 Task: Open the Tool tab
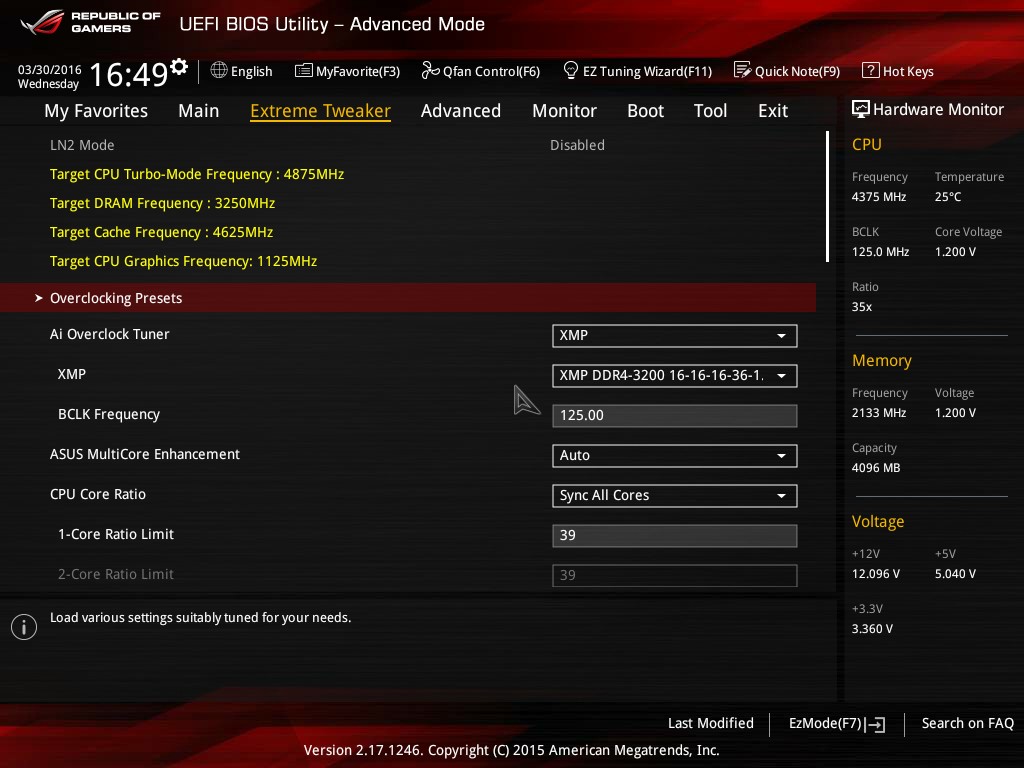(x=711, y=111)
